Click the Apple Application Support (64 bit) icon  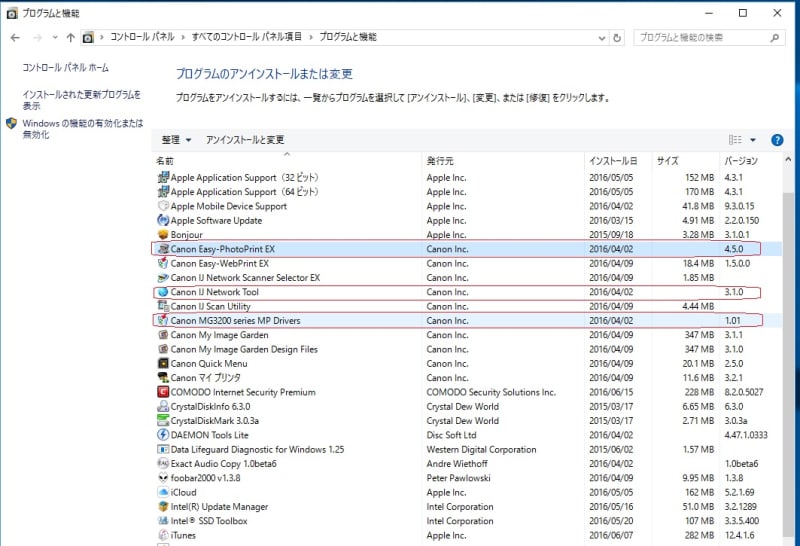click(163, 191)
